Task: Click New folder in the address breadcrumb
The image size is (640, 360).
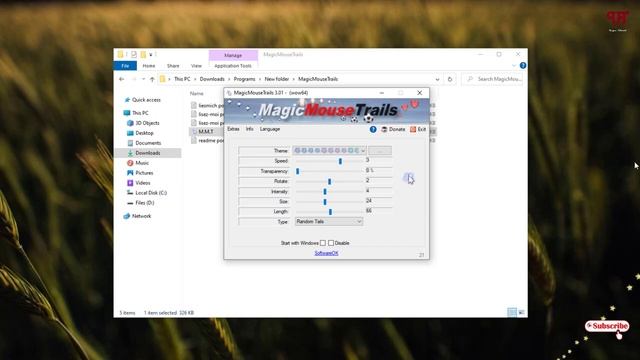Action: pos(277,79)
